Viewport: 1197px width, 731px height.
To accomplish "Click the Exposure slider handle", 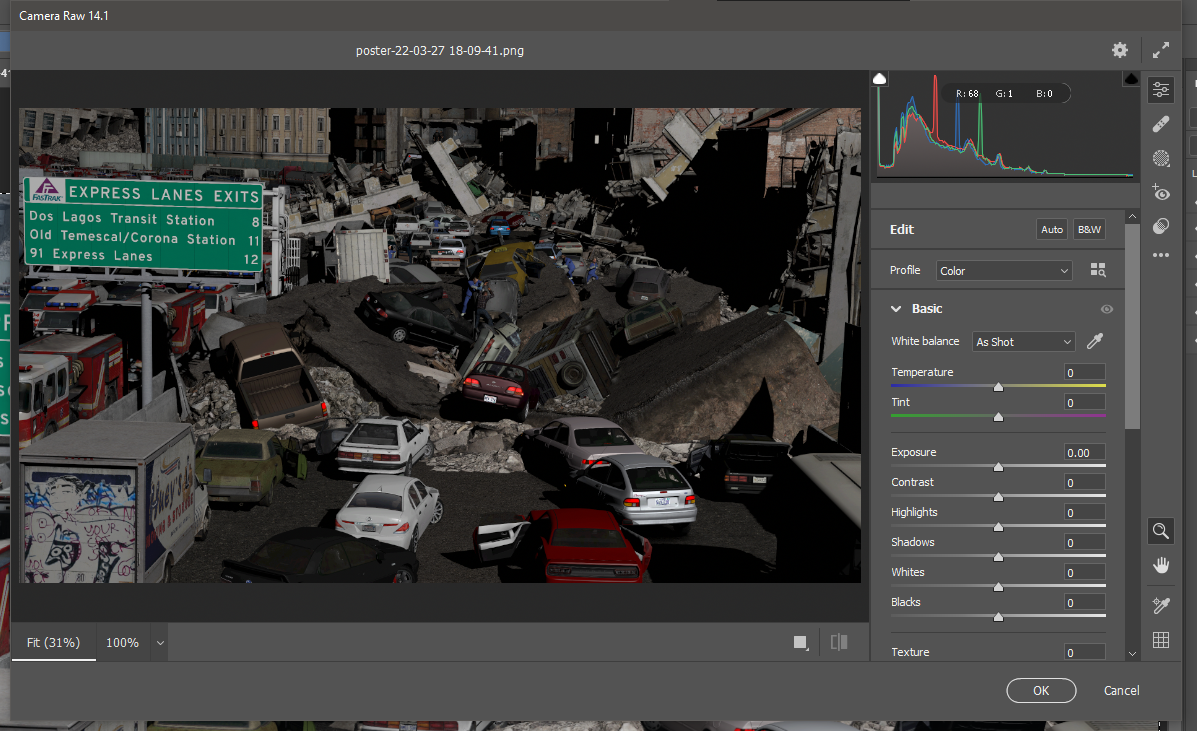I will tap(998, 466).
